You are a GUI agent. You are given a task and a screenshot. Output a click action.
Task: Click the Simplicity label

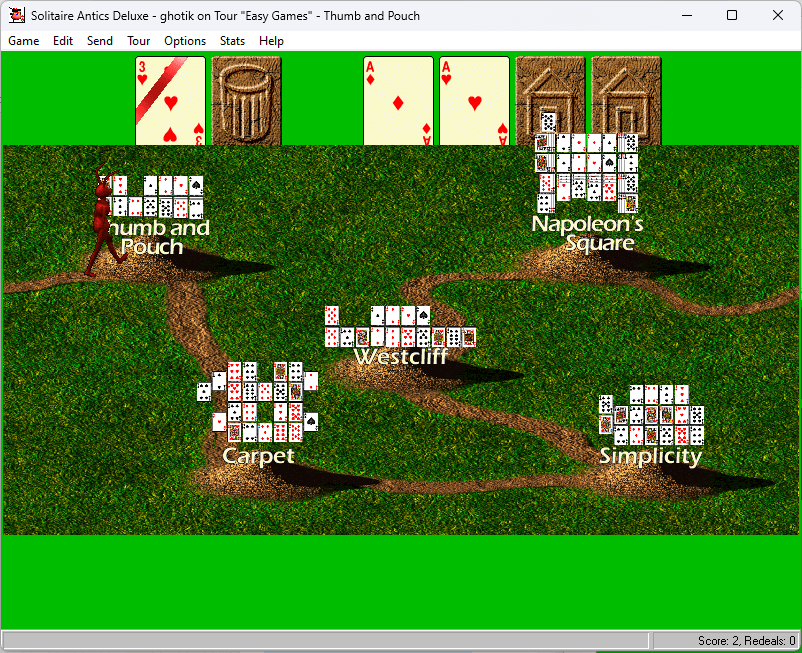650,456
